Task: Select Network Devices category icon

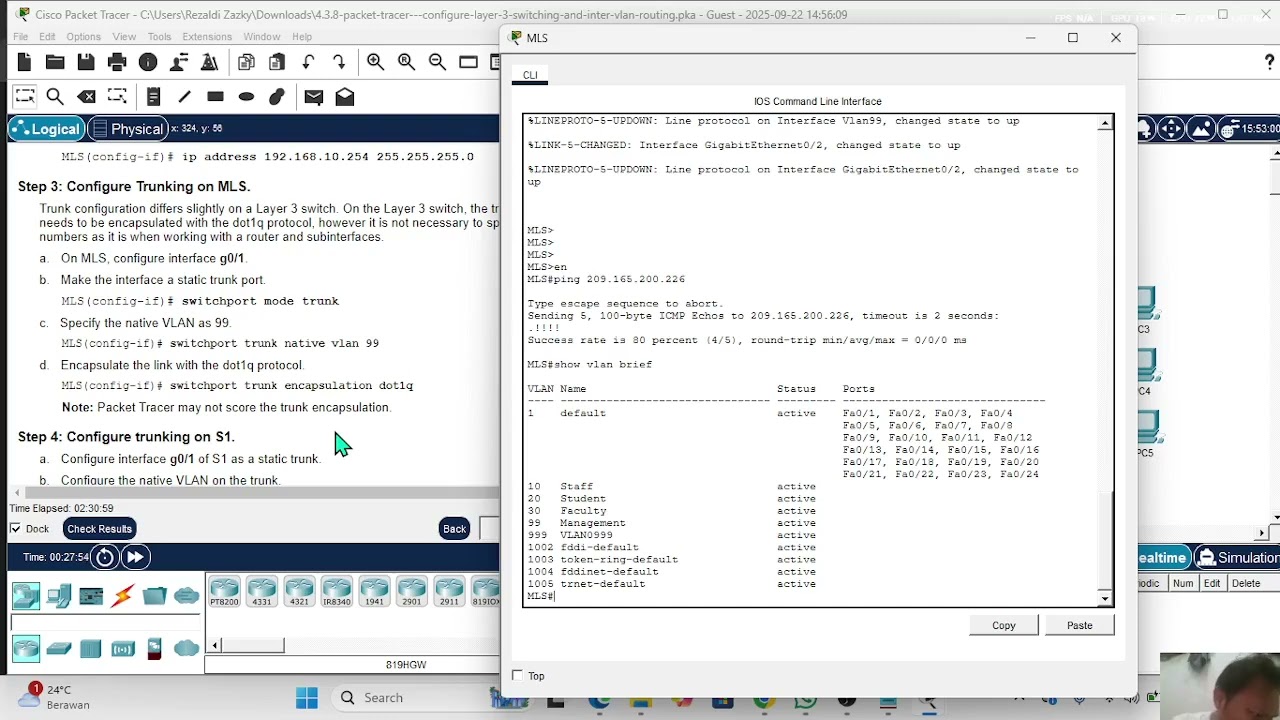Action: (x=26, y=597)
